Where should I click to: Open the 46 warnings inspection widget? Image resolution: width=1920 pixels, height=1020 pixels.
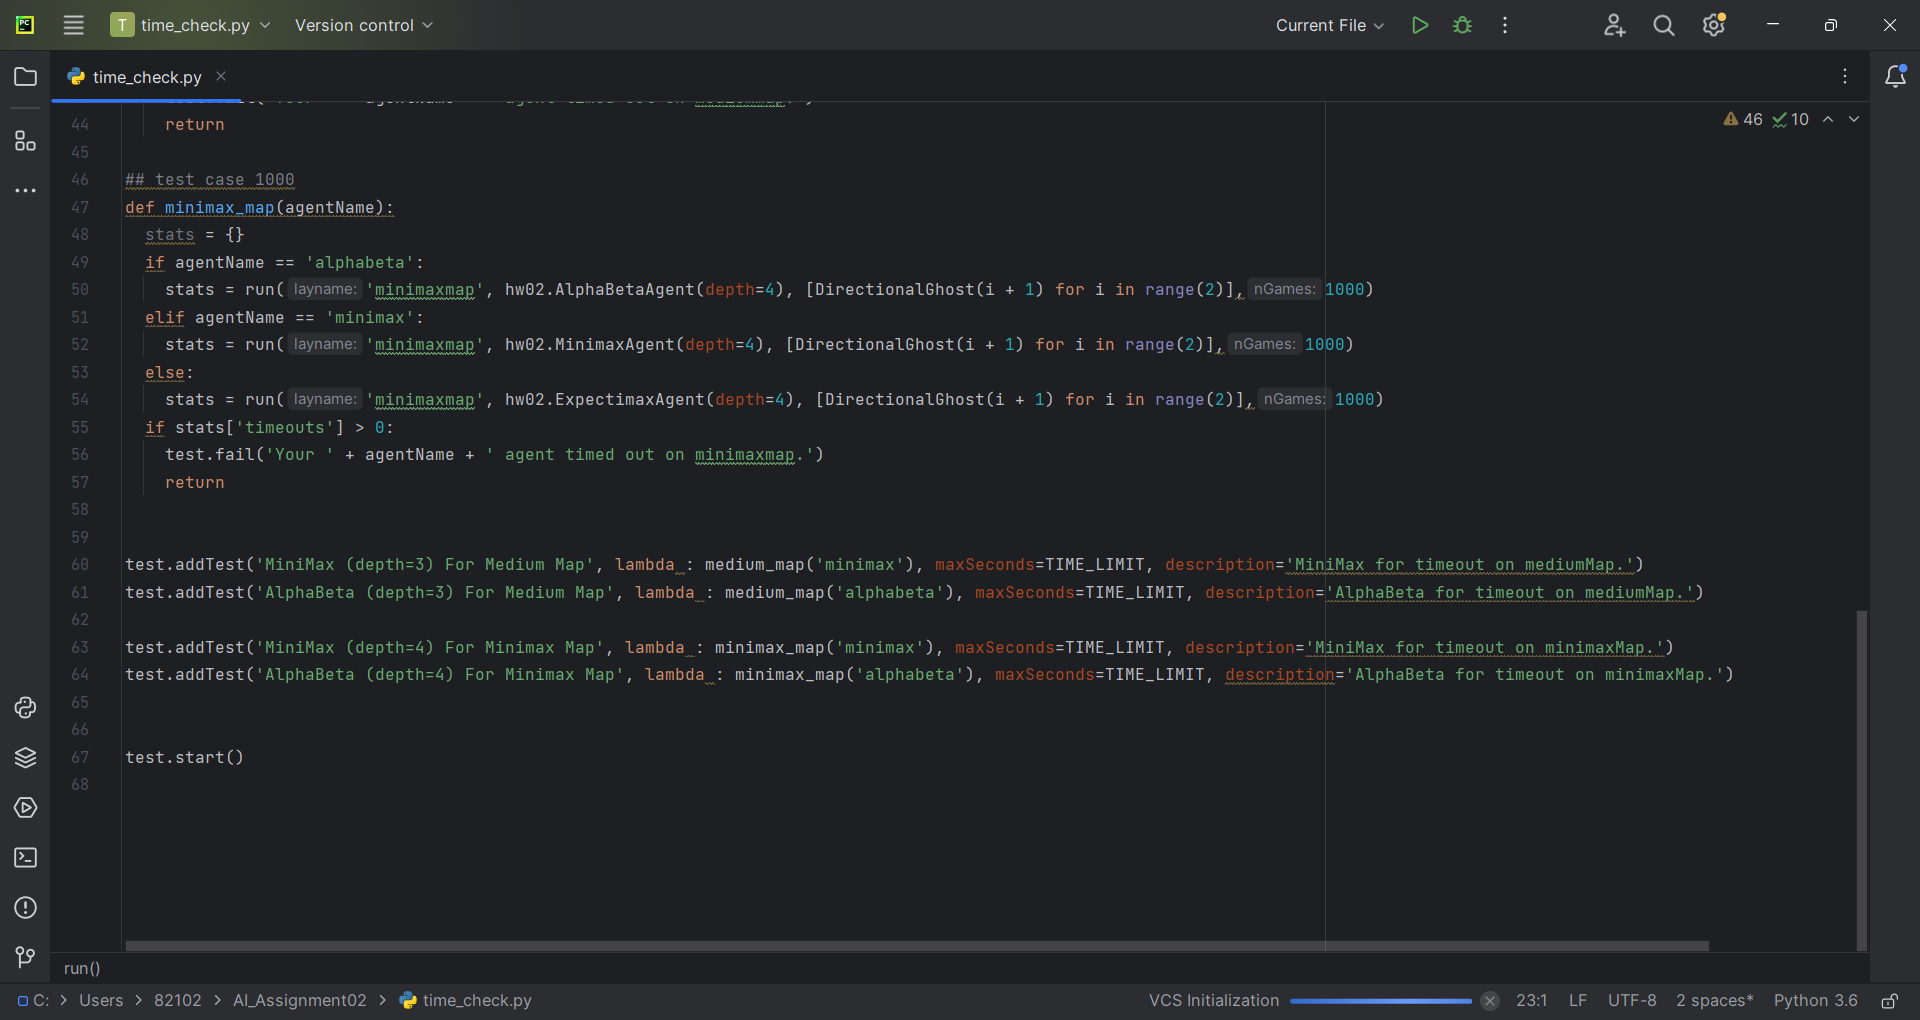(1743, 119)
